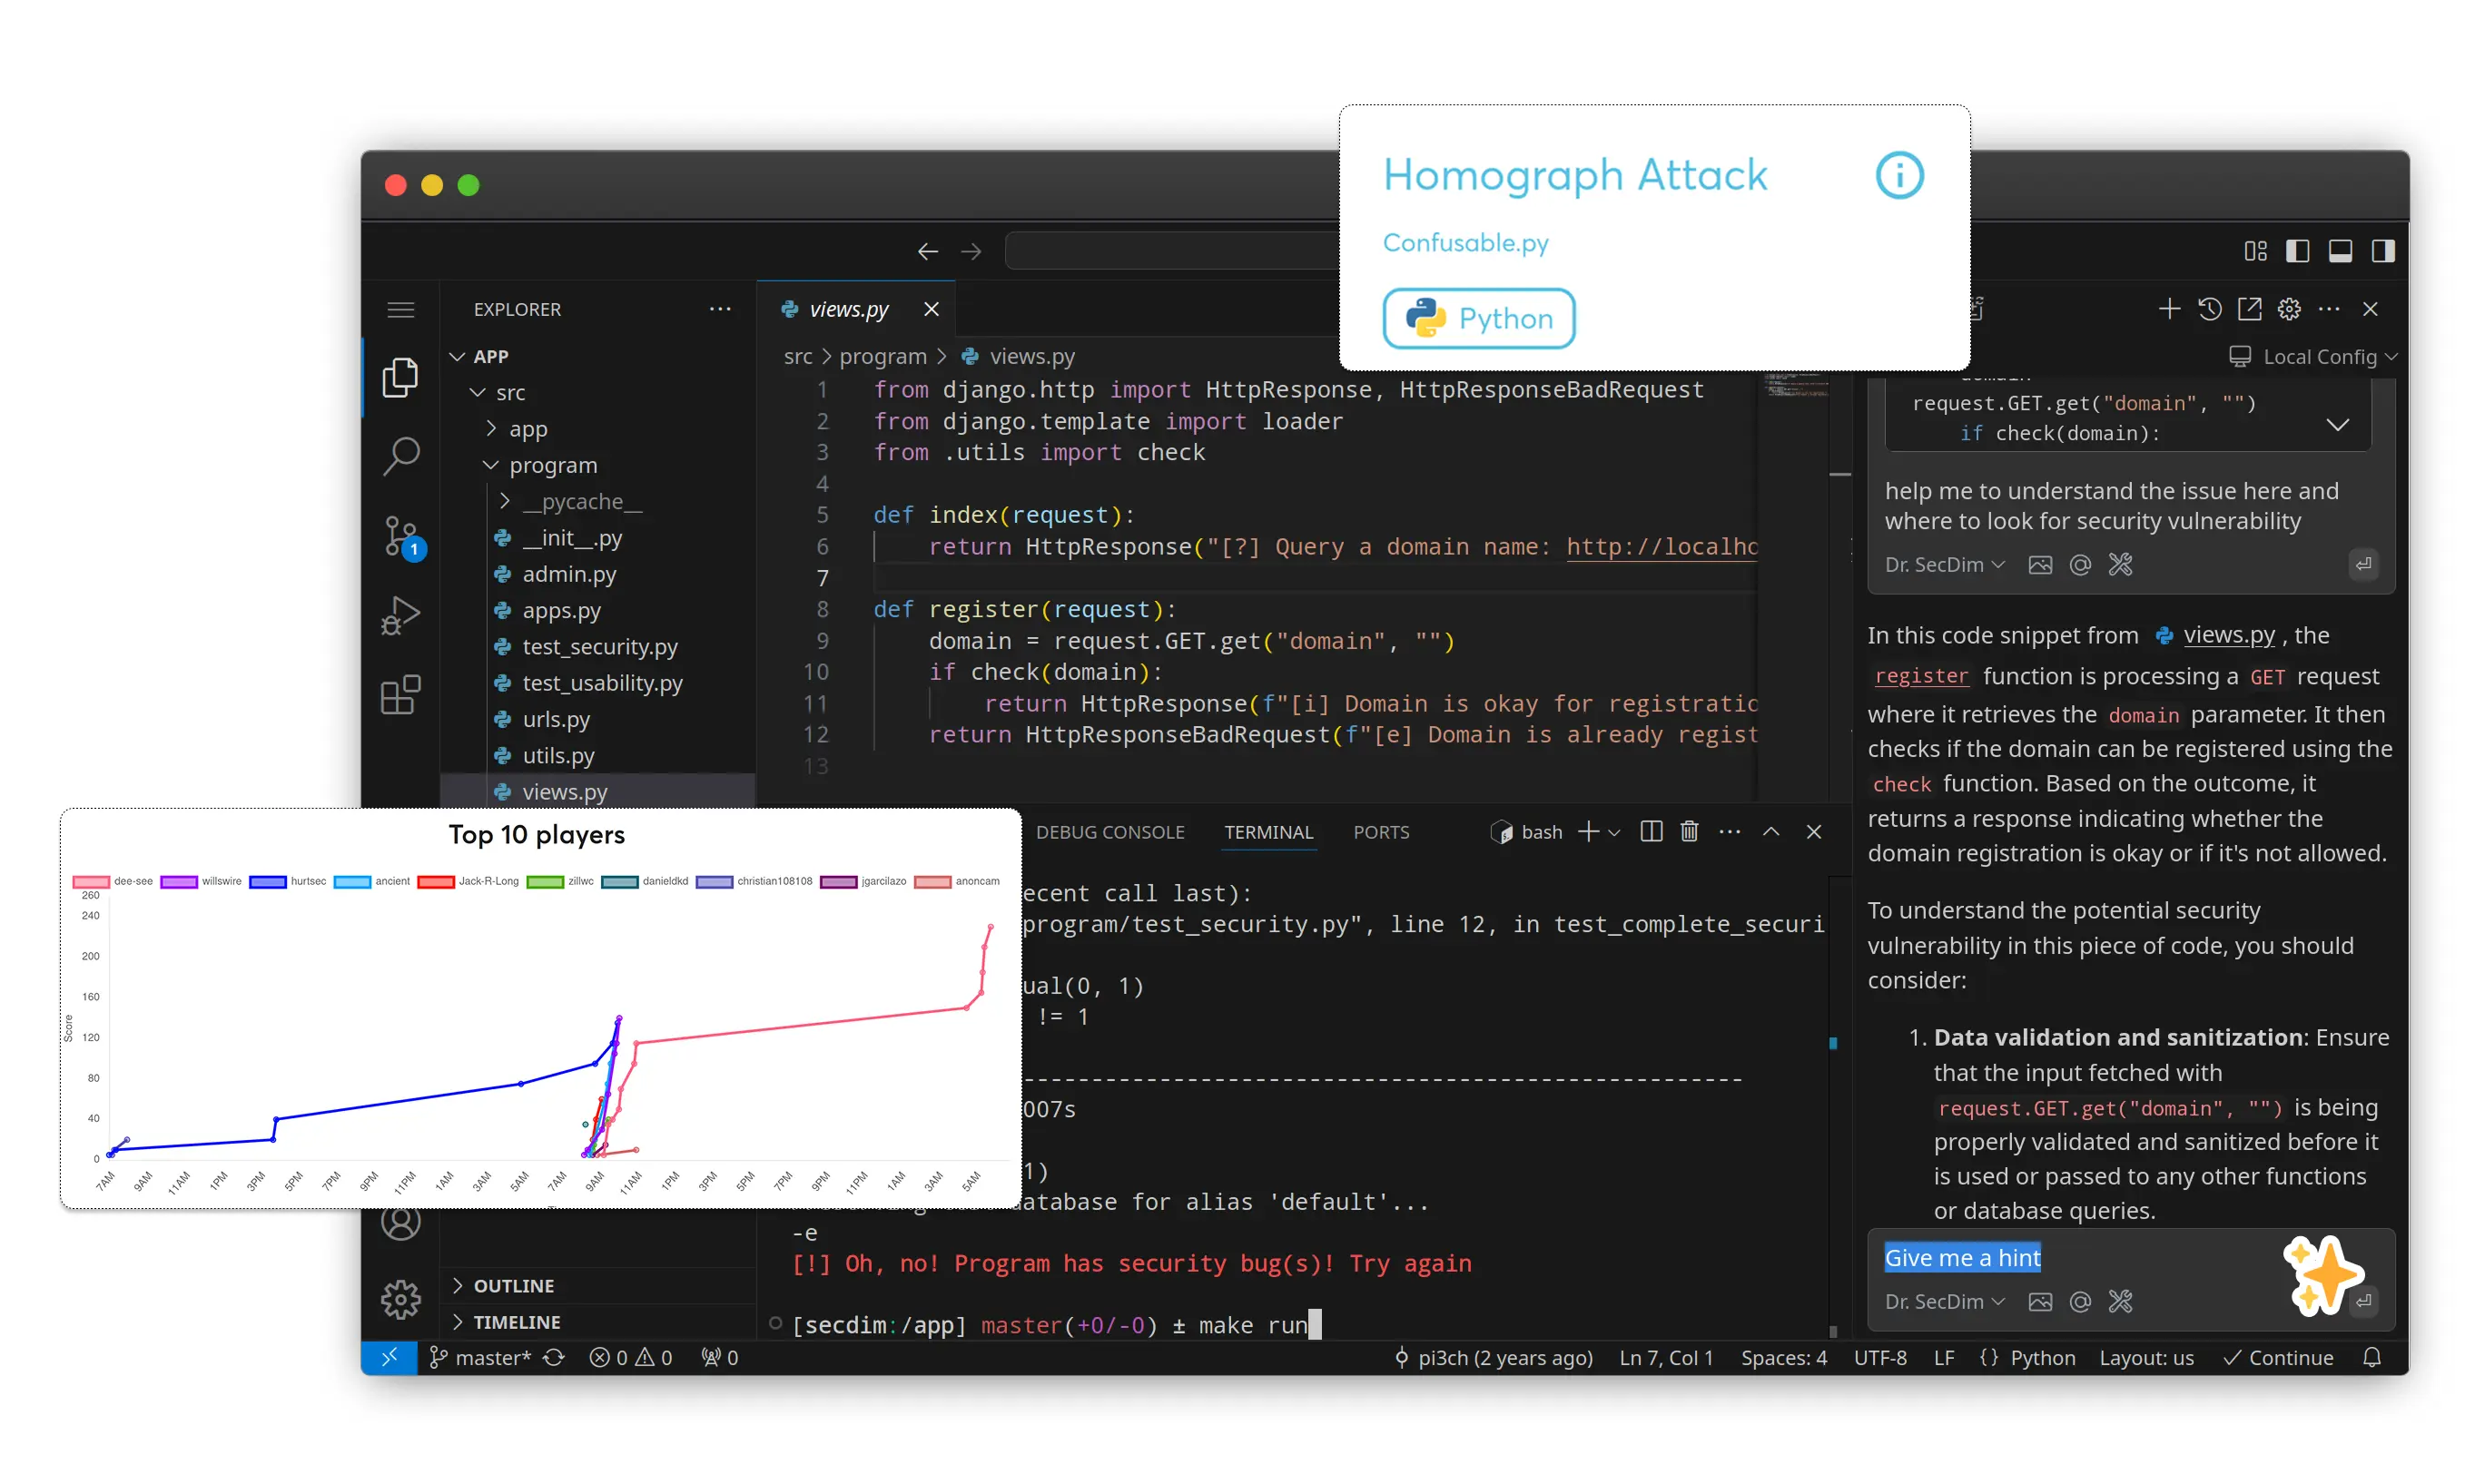The image size is (2475, 1484).
Task: Switch to the PORTS tab
Action: [x=1381, y=831]
